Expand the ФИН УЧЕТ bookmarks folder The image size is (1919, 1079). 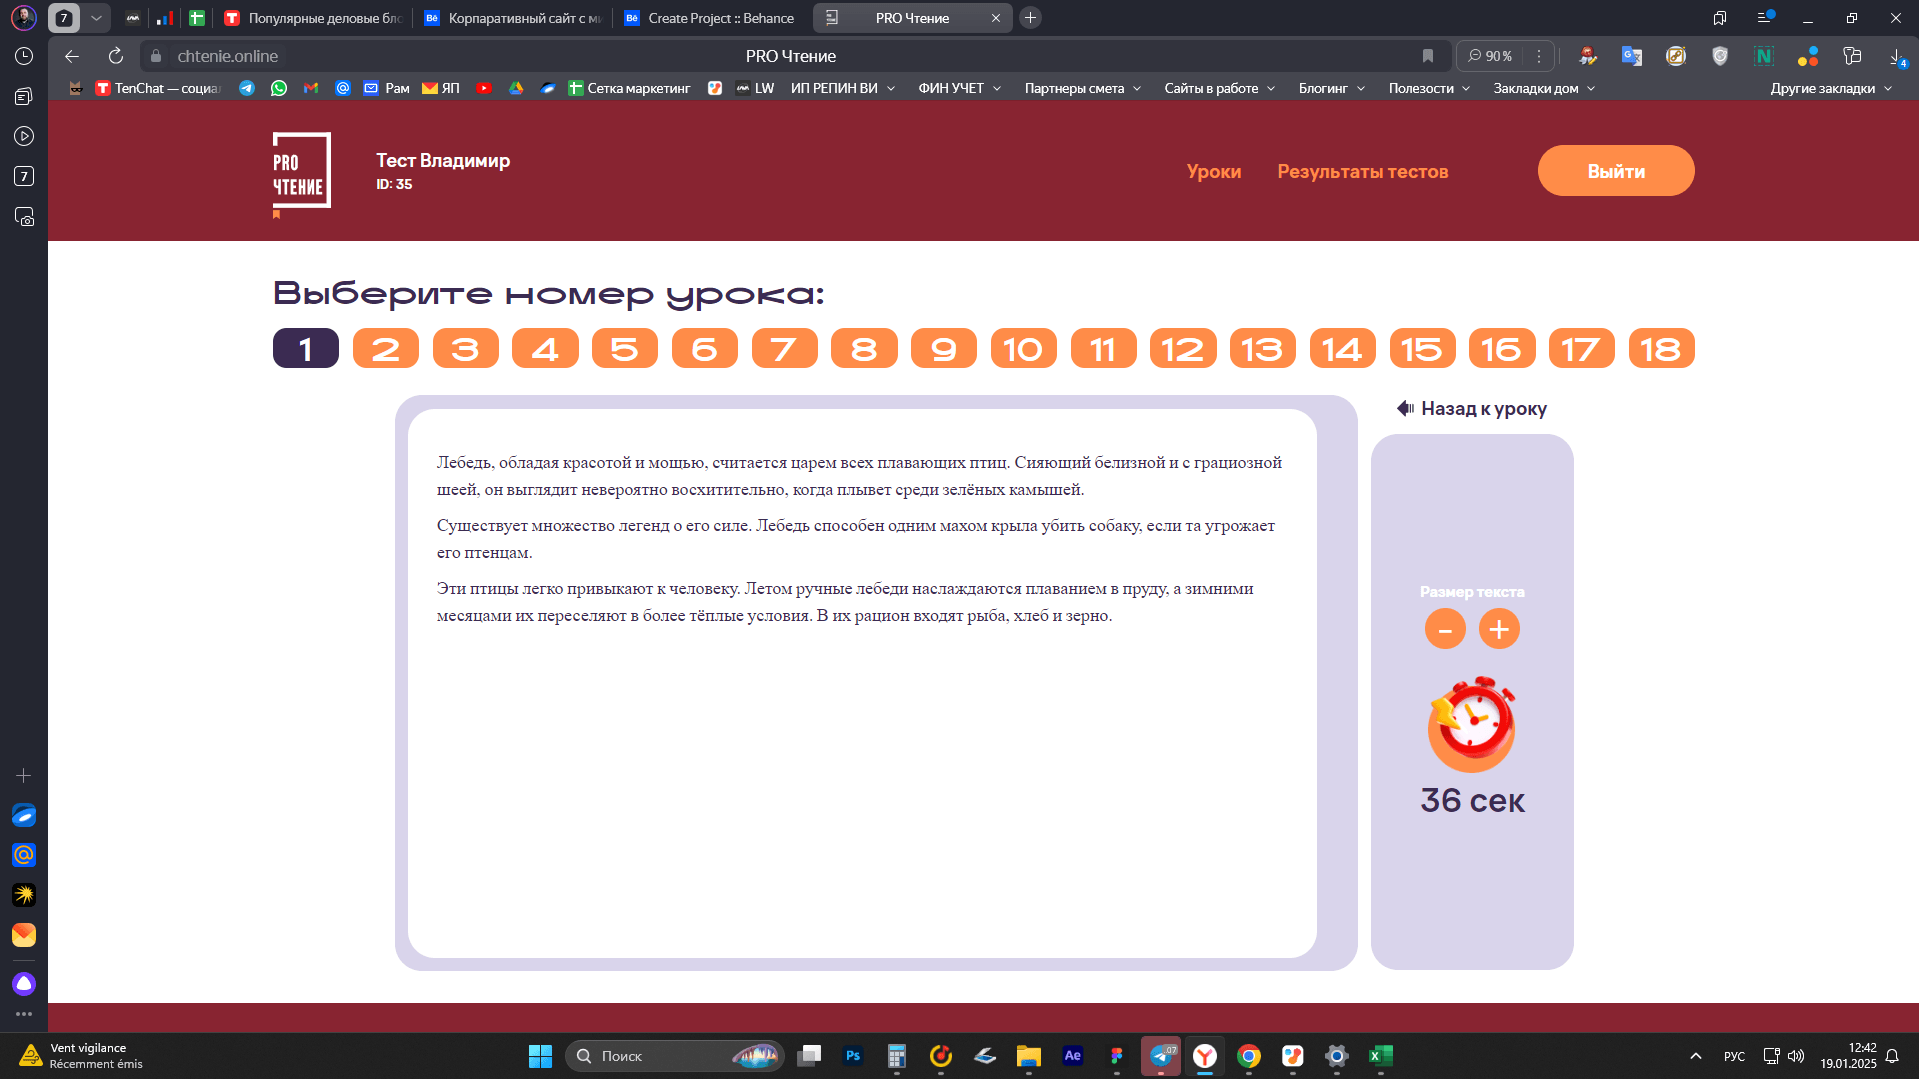[x=960, y=88]
